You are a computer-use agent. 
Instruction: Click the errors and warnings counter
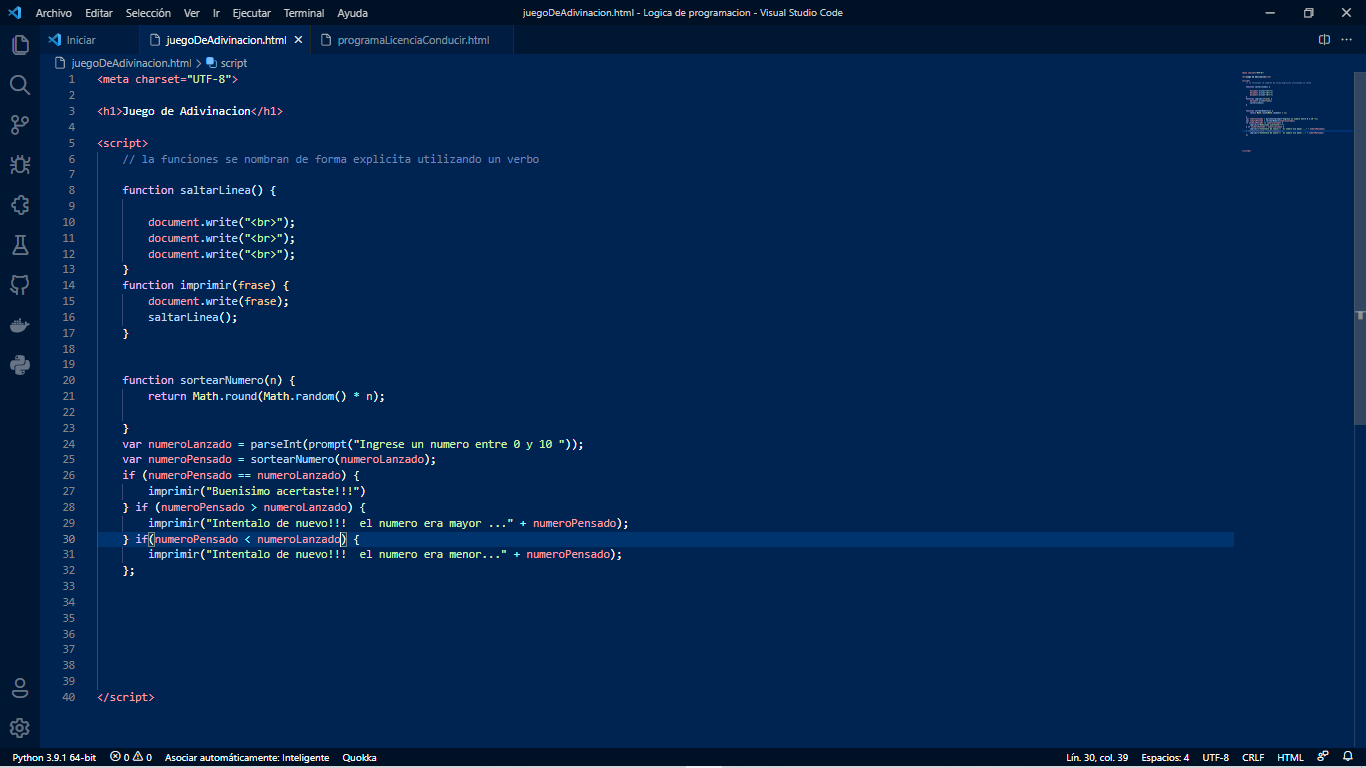pyautogui.click(x=131, y=757)
